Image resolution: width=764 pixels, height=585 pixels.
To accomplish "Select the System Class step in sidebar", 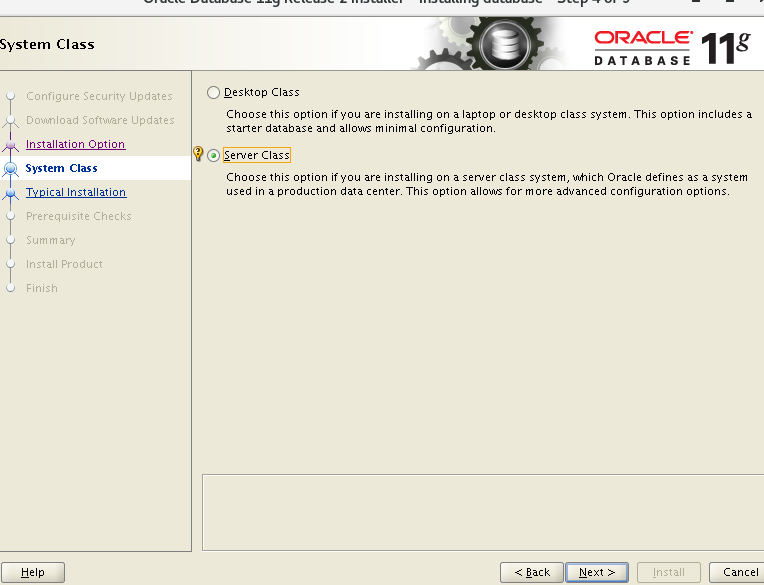I will click(61, 168).
